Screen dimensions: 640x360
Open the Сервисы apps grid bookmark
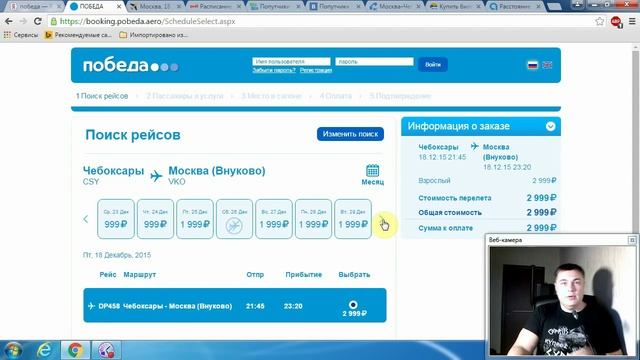tap(20, 35)
